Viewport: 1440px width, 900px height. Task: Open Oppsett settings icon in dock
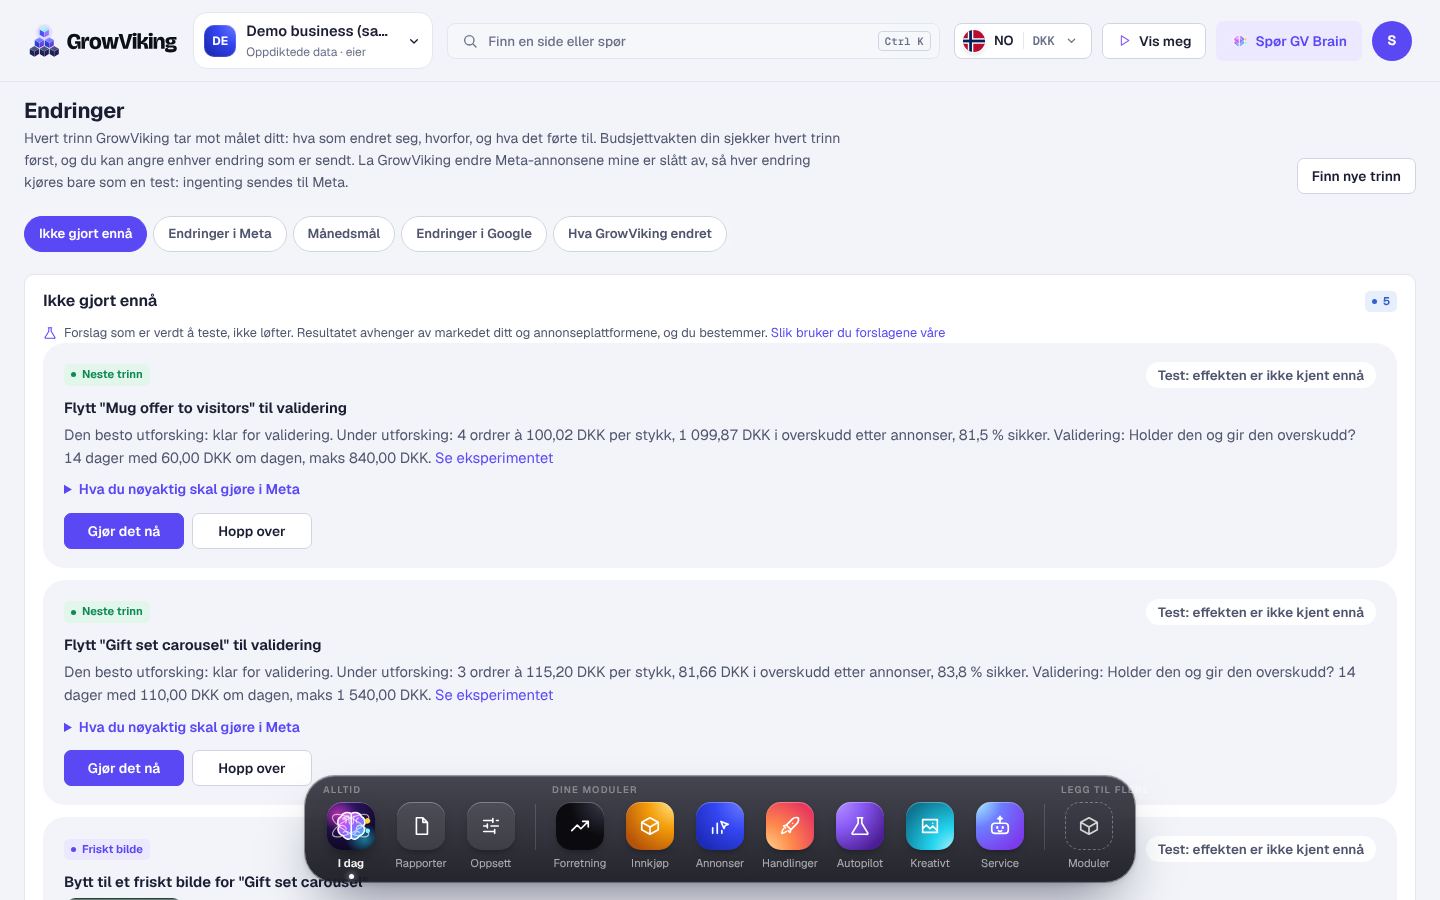(x=491, y=826)
